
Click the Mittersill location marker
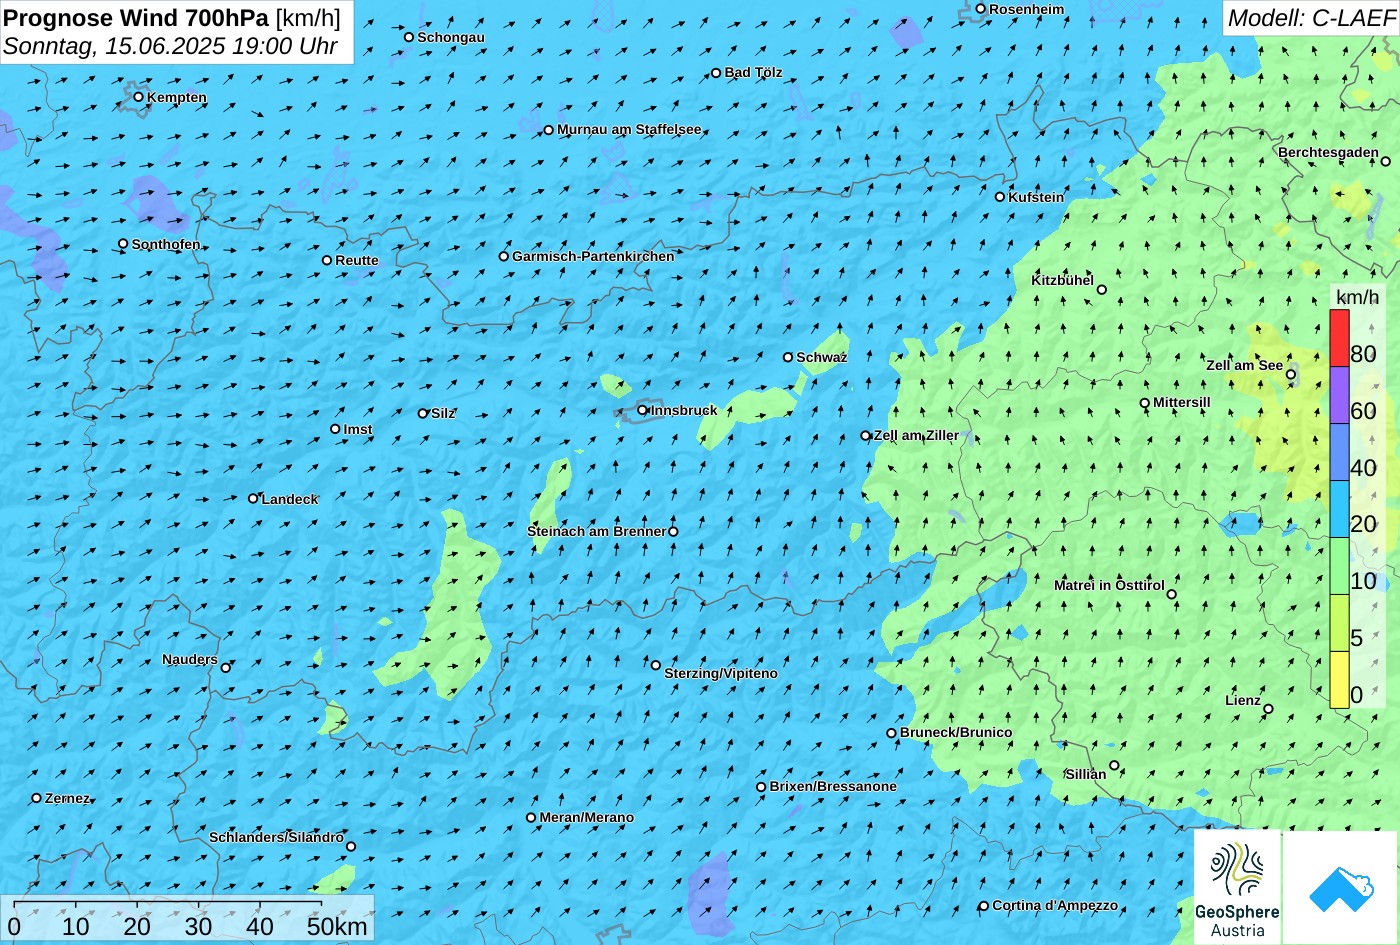1145,403
